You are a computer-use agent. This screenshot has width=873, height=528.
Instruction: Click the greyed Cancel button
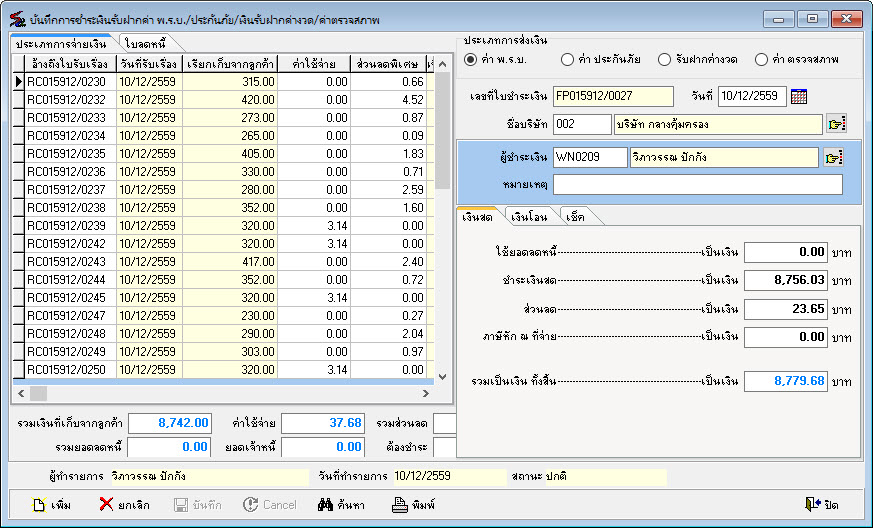270,505
